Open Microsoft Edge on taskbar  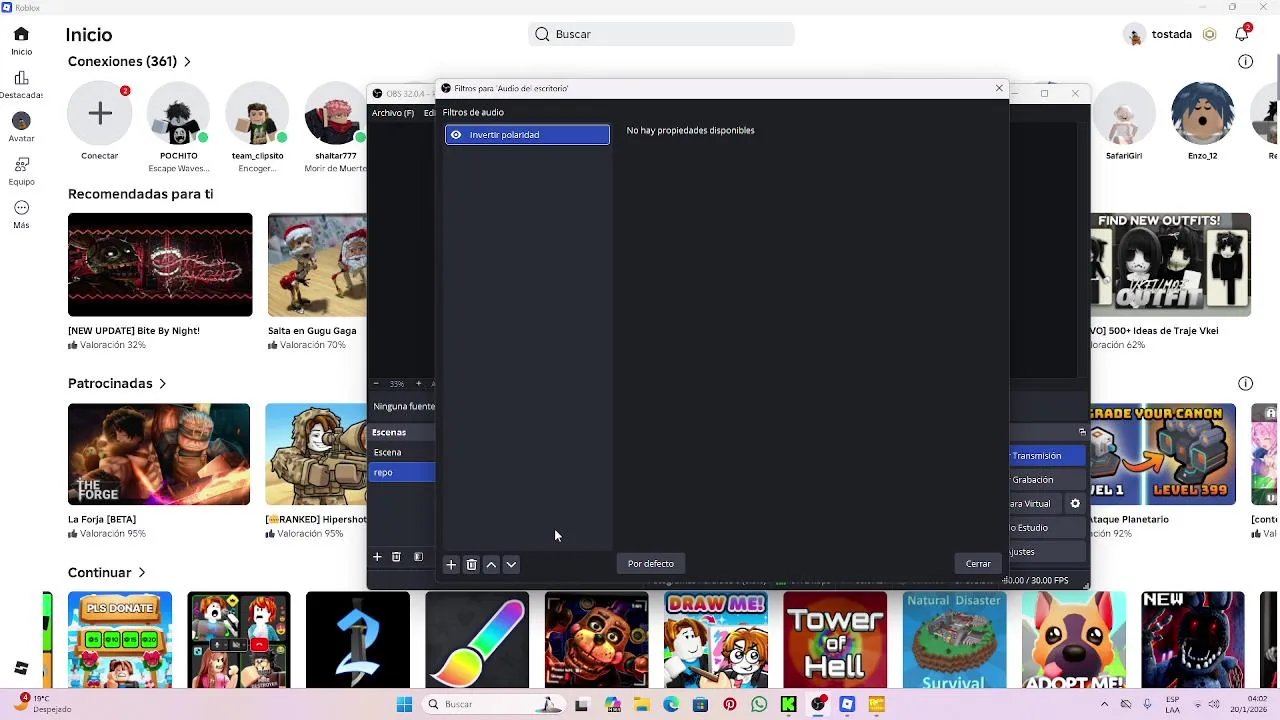click(x=671, y=705)
